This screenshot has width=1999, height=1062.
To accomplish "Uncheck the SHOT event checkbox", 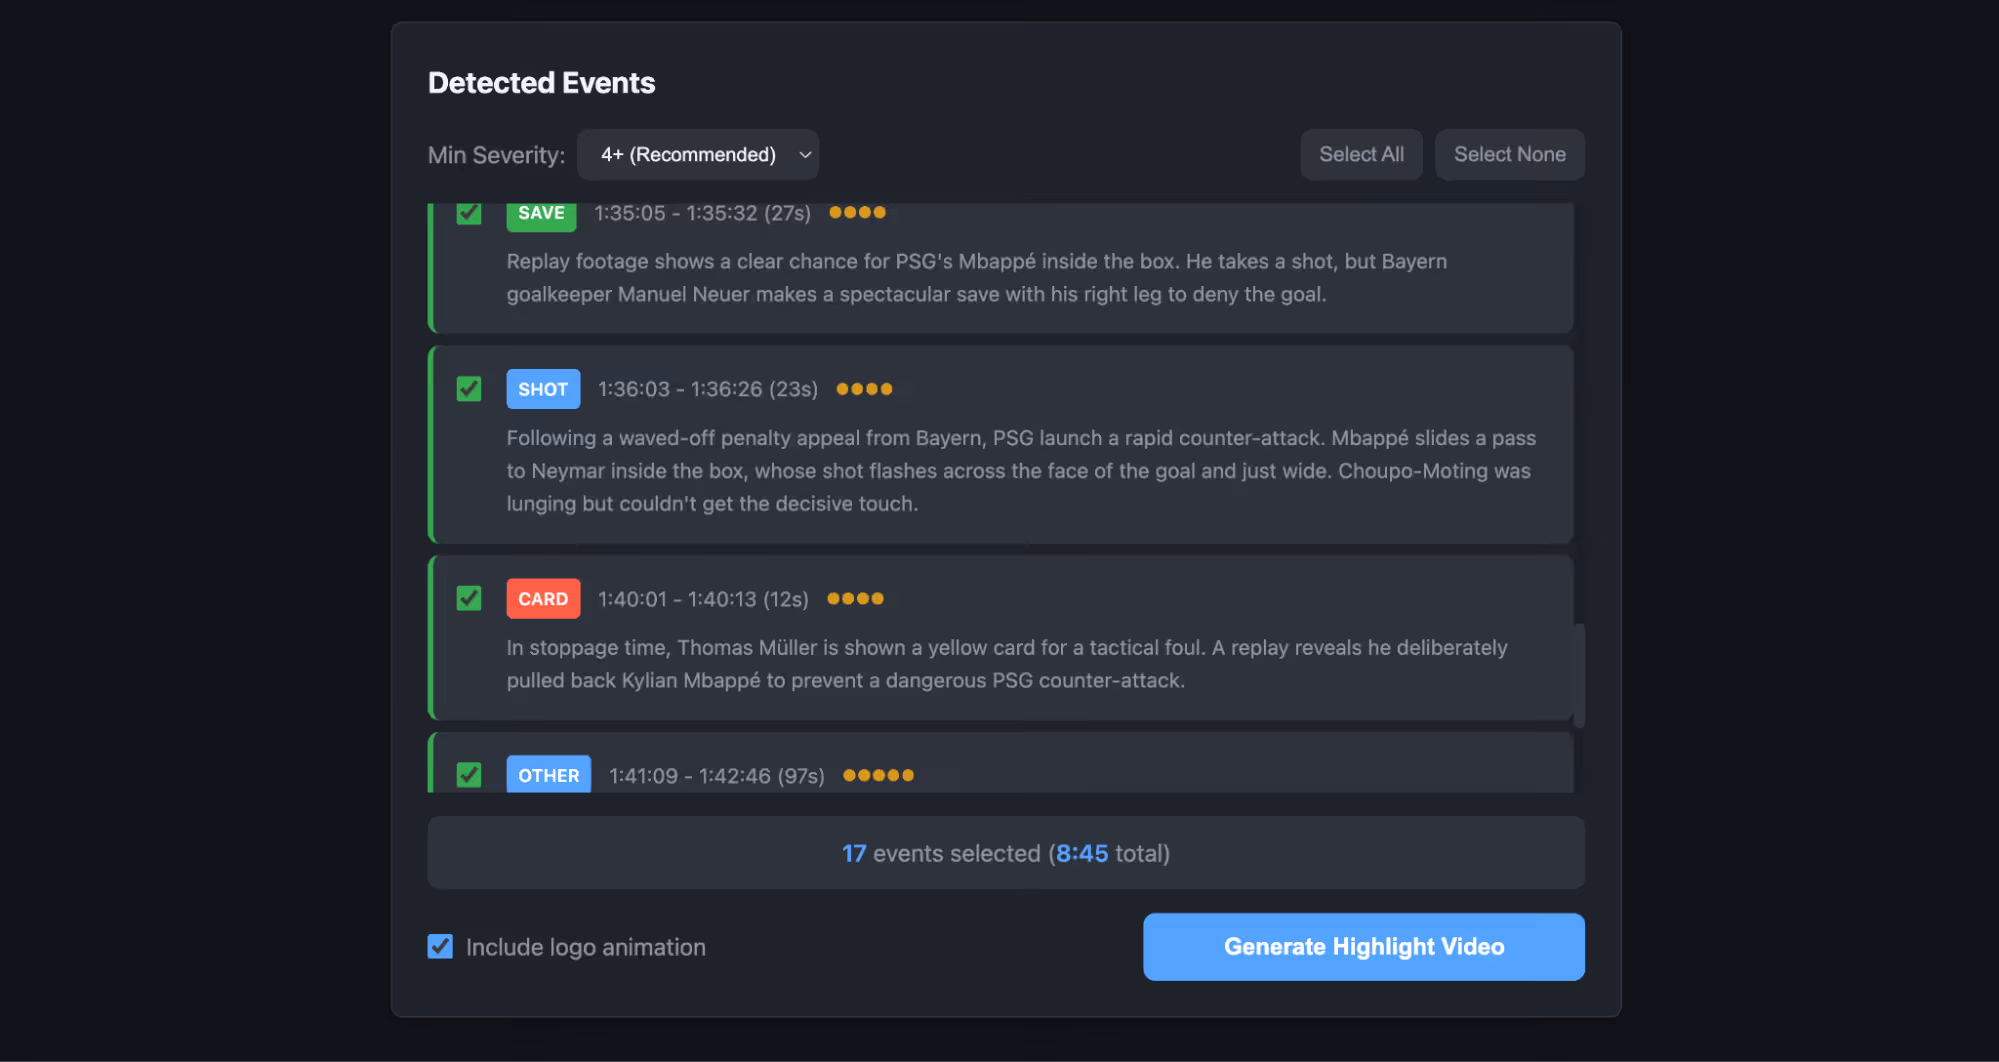I will [468, 389].
